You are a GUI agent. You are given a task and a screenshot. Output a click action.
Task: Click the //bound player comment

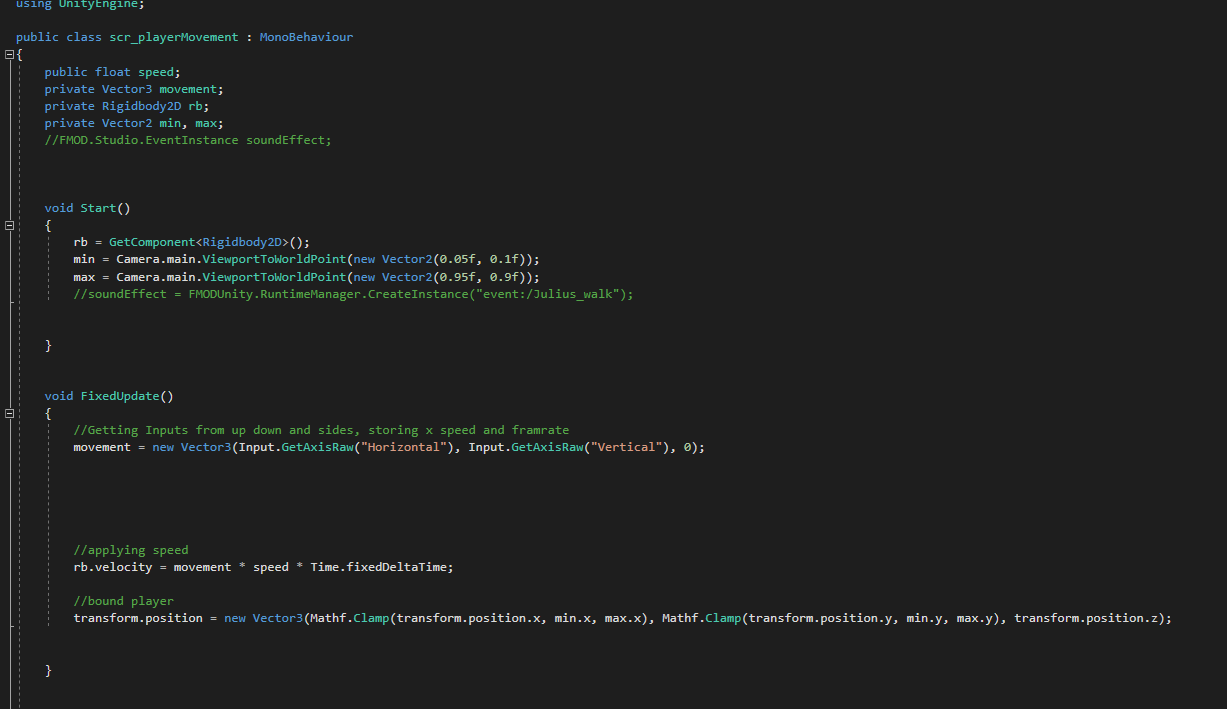click(x=123, y=601)
